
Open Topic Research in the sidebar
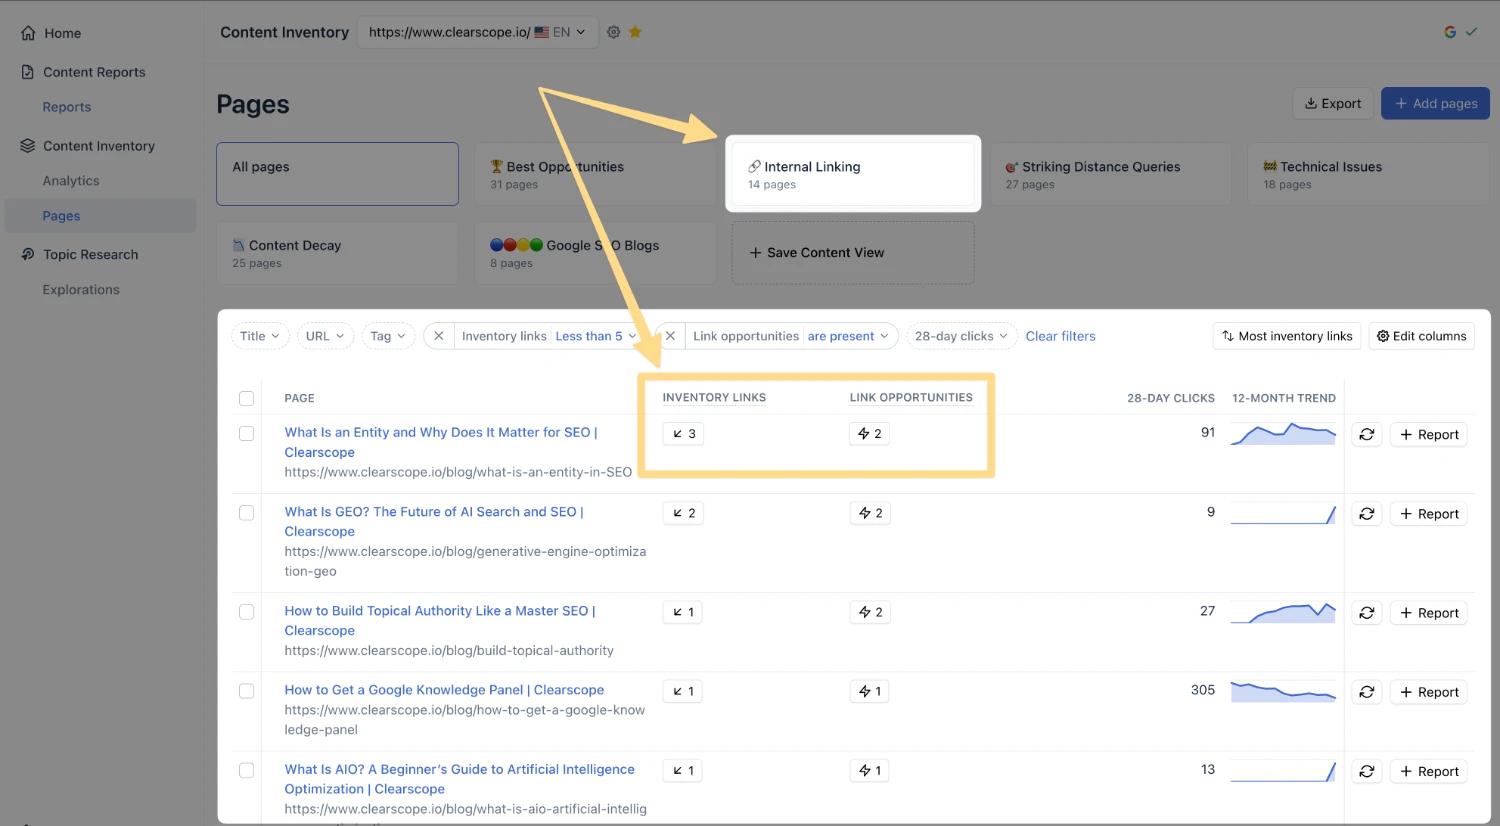point(90,255)
